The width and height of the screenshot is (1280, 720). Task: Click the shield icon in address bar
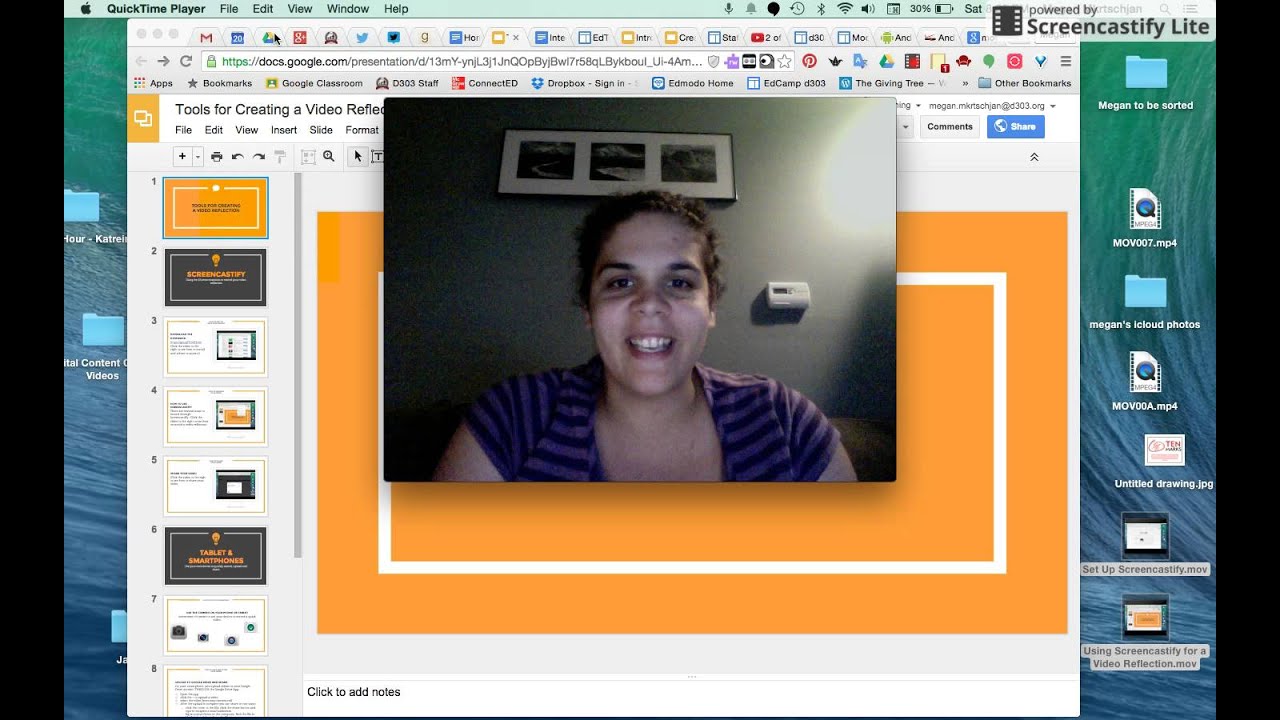[x=713, y=61]
